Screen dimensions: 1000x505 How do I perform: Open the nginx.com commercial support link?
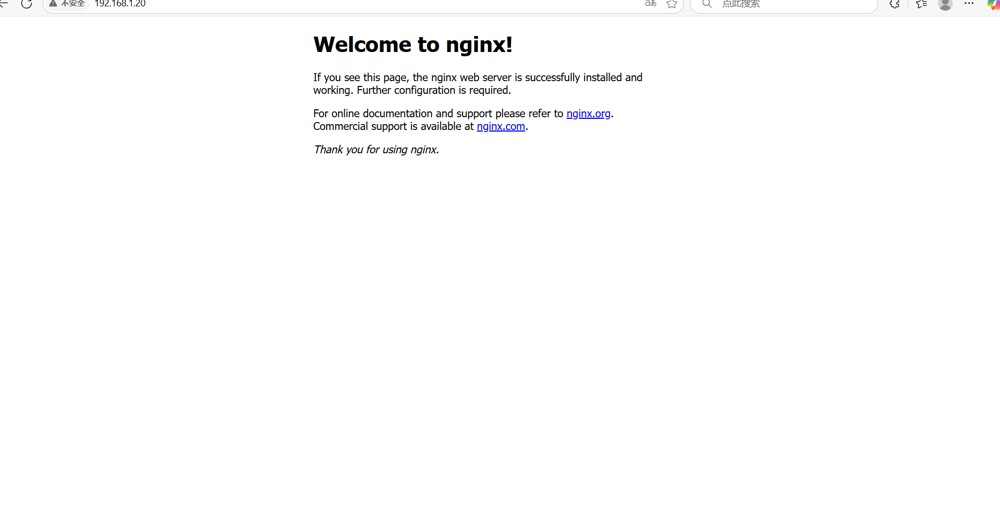[501, 127]
